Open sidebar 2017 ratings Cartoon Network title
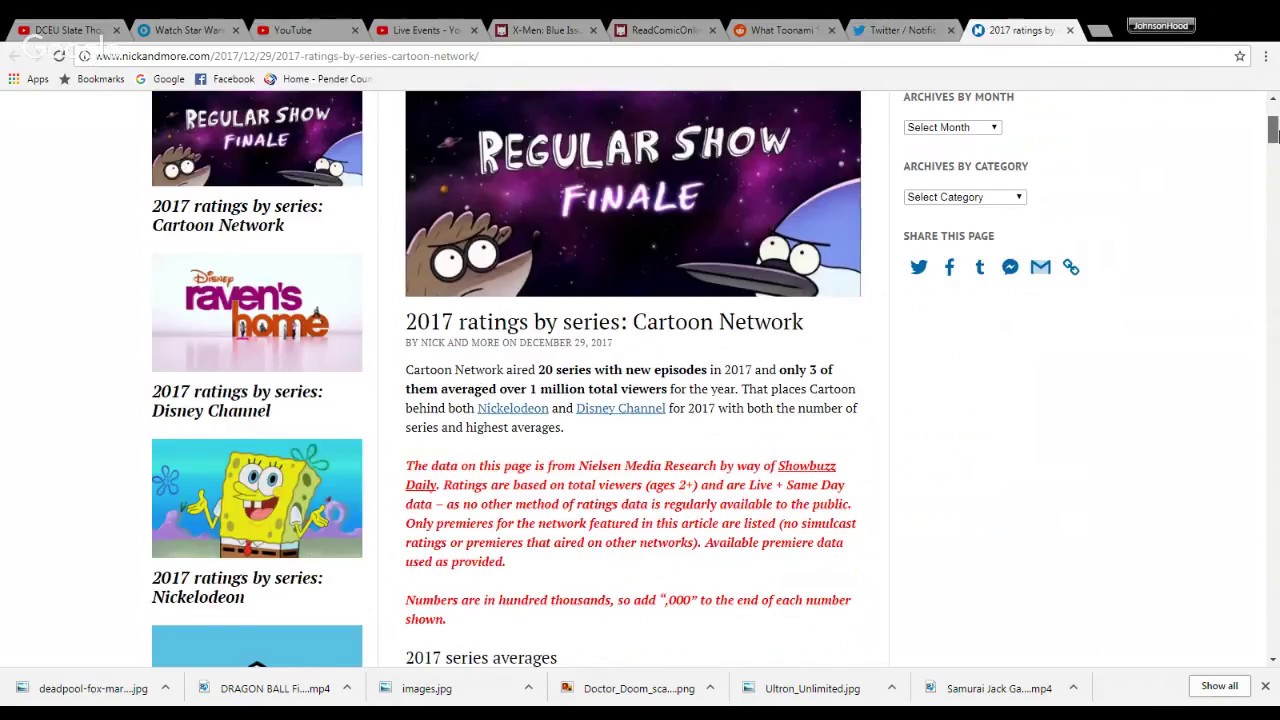Viewport: 1280px width, 720px height. point(237,215)
